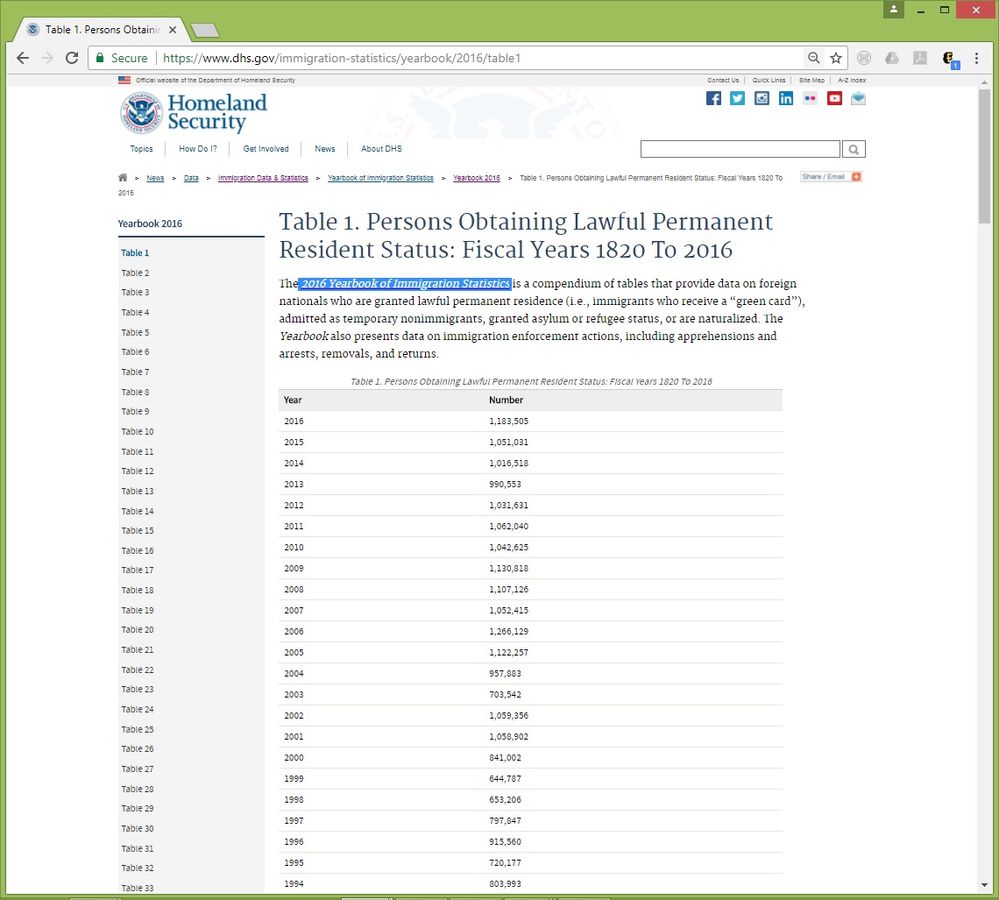999x900 pixels.
Task: Click the site search magnifier button
Action: coord(854,149)
